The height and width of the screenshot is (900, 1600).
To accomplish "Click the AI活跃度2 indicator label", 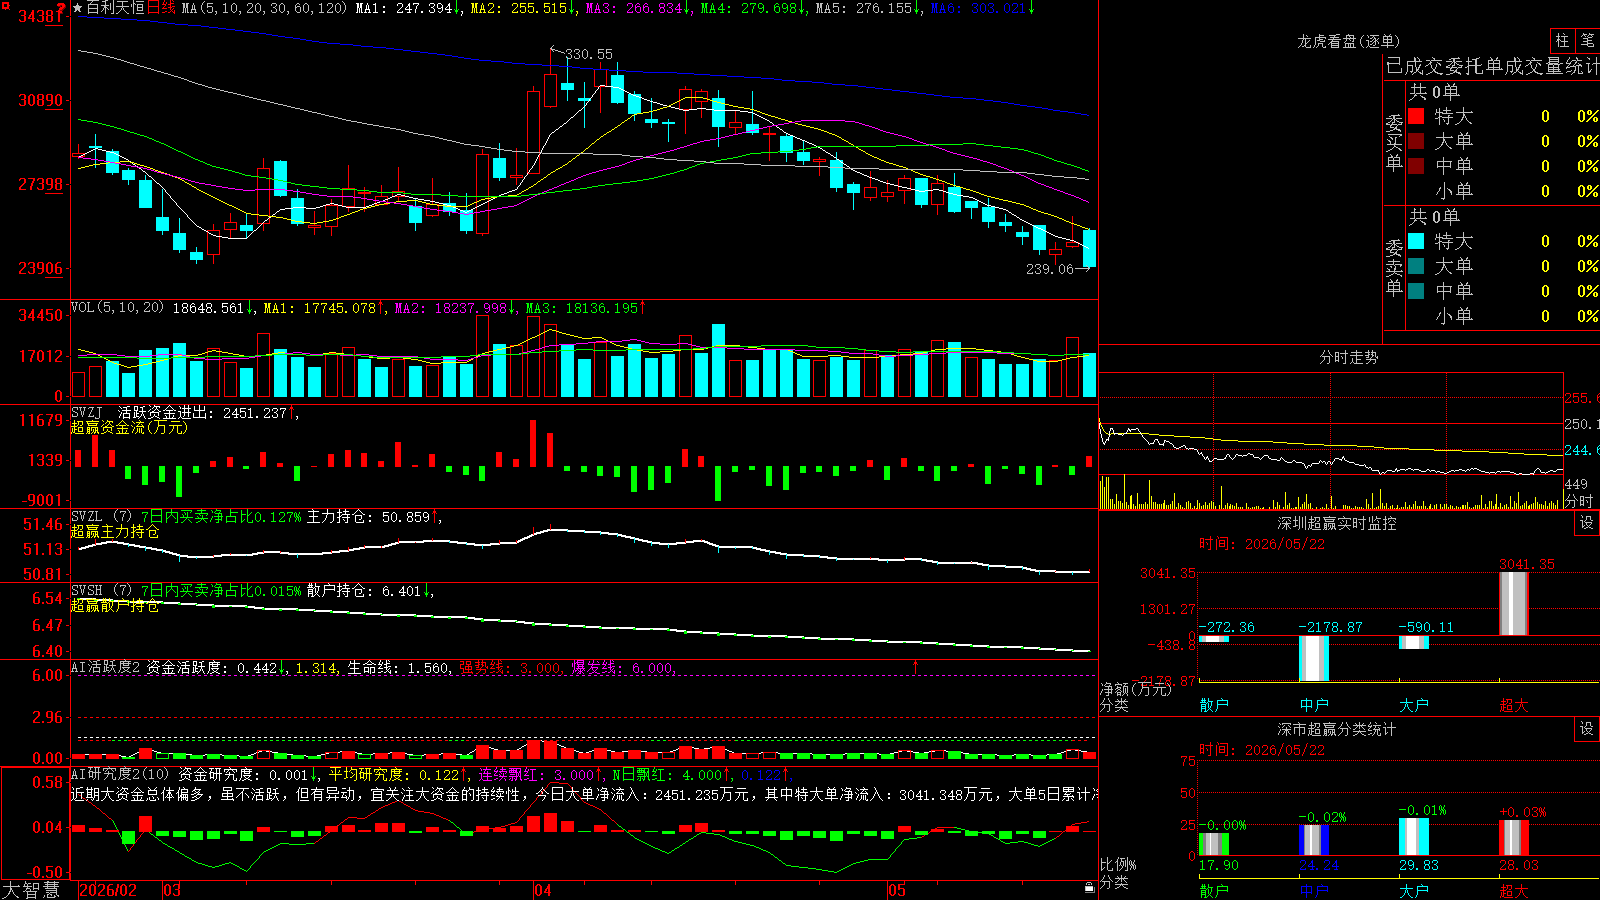I will [105, 667].
